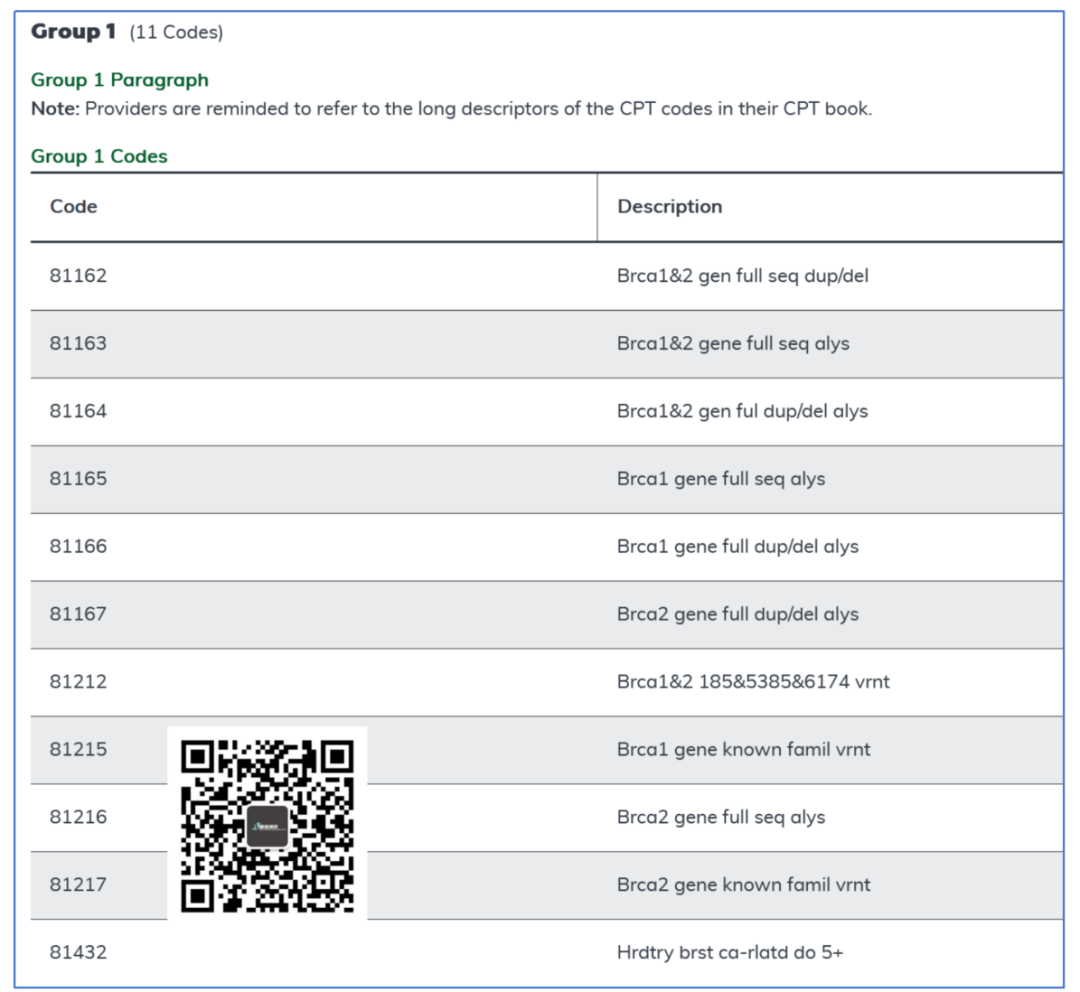Select code 81432 in the last row

point(78,952)
